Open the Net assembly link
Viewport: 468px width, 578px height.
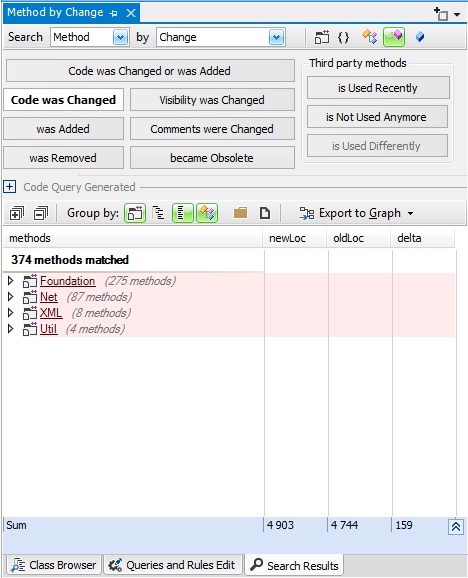point(49,297)
